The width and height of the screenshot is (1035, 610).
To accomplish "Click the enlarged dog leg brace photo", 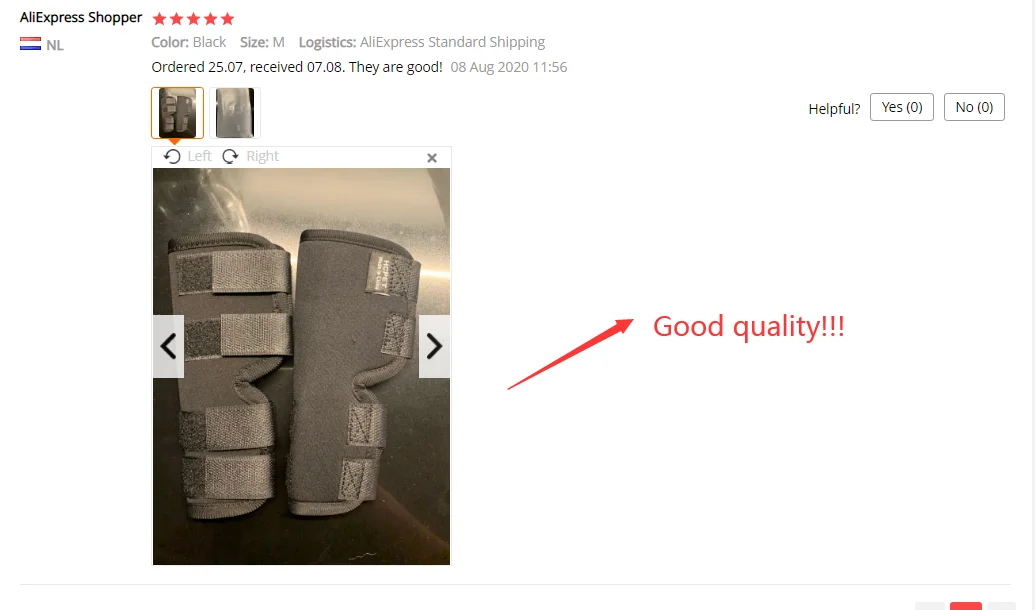I will pyautogui.click(x=302, y=366).
